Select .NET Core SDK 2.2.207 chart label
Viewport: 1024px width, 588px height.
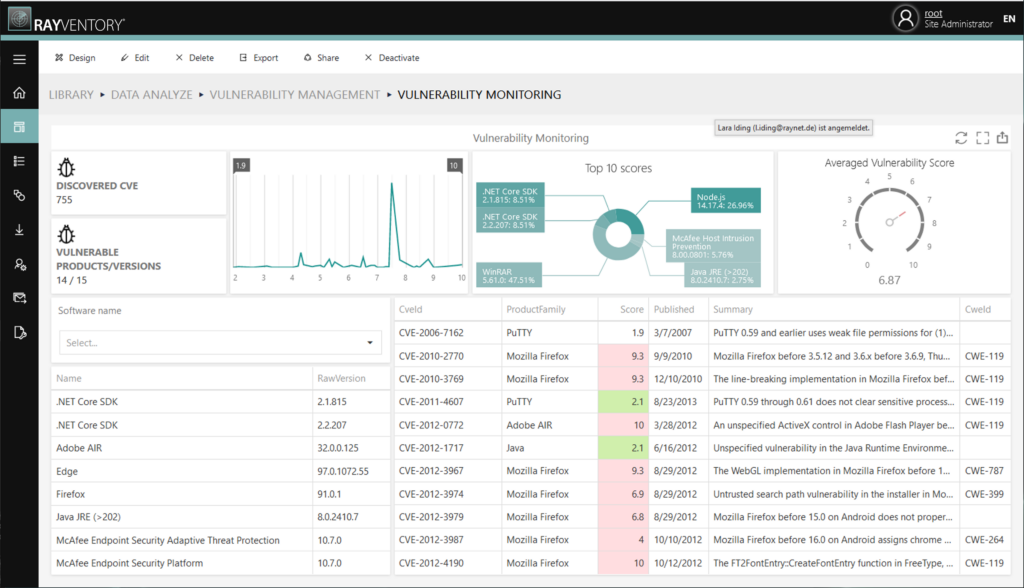[511, 221]
